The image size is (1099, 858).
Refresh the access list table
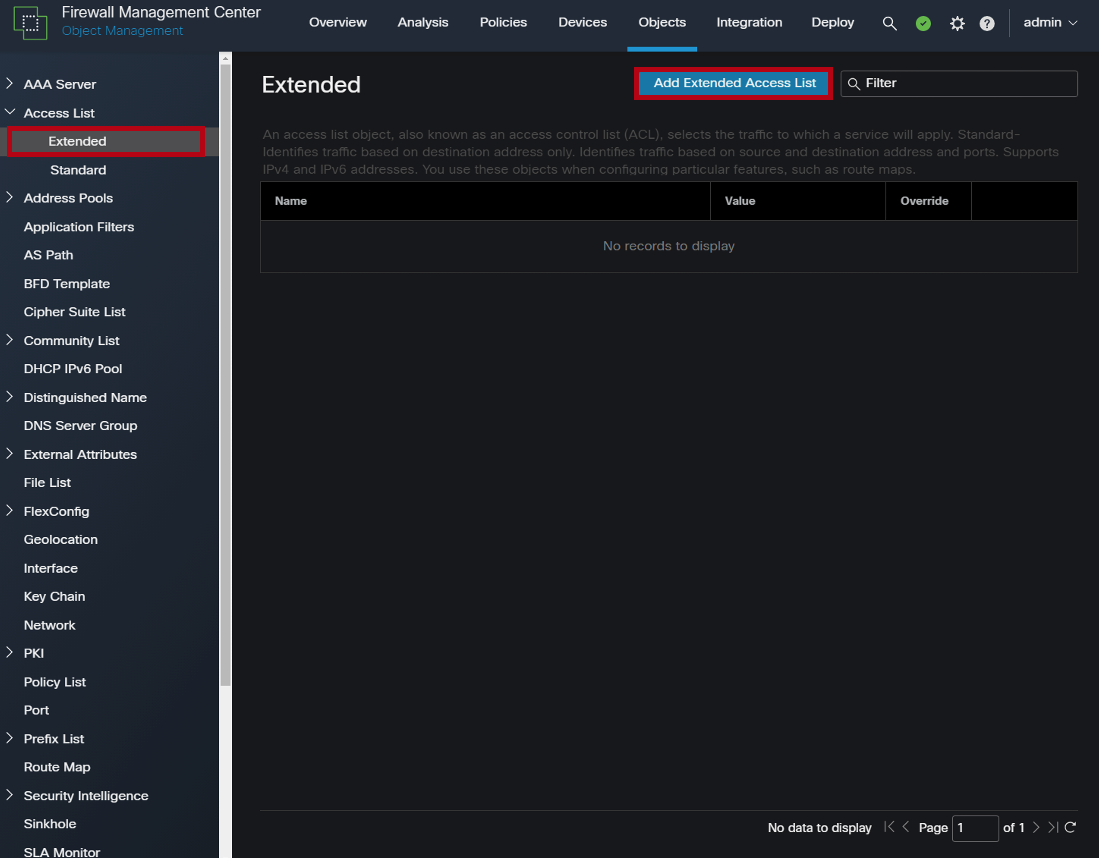1070,827
